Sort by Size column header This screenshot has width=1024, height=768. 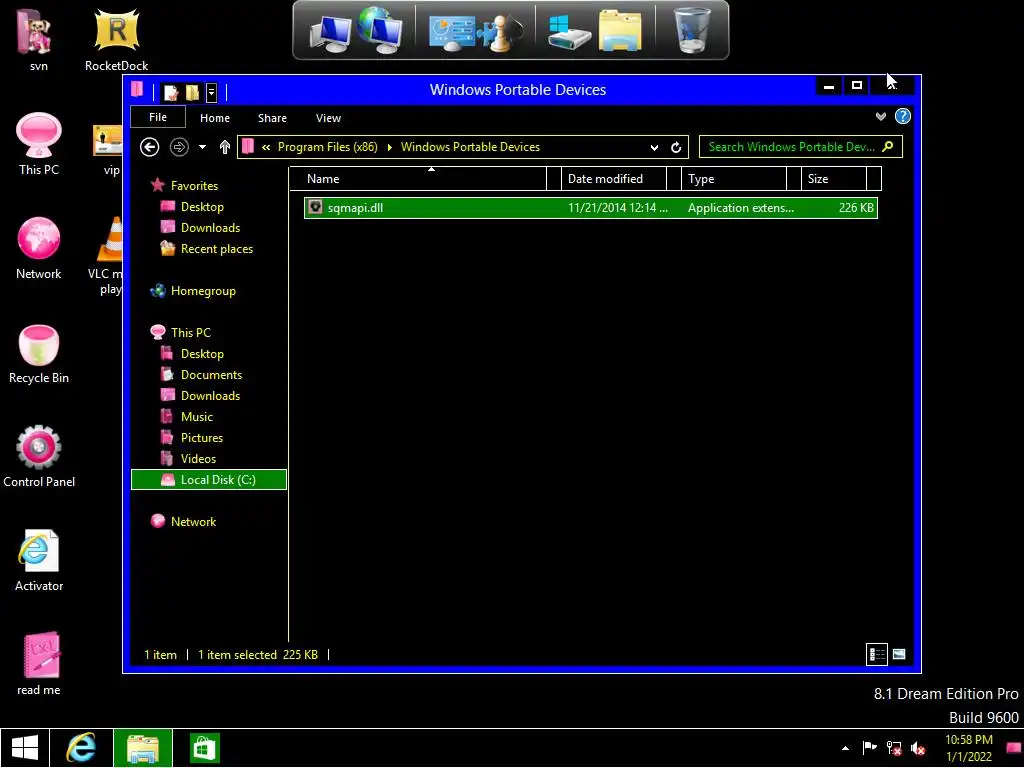click(x=833, y=179)
